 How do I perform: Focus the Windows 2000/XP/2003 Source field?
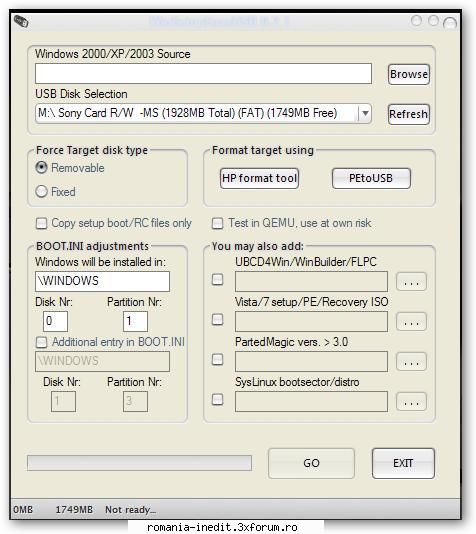pos(203,73)
